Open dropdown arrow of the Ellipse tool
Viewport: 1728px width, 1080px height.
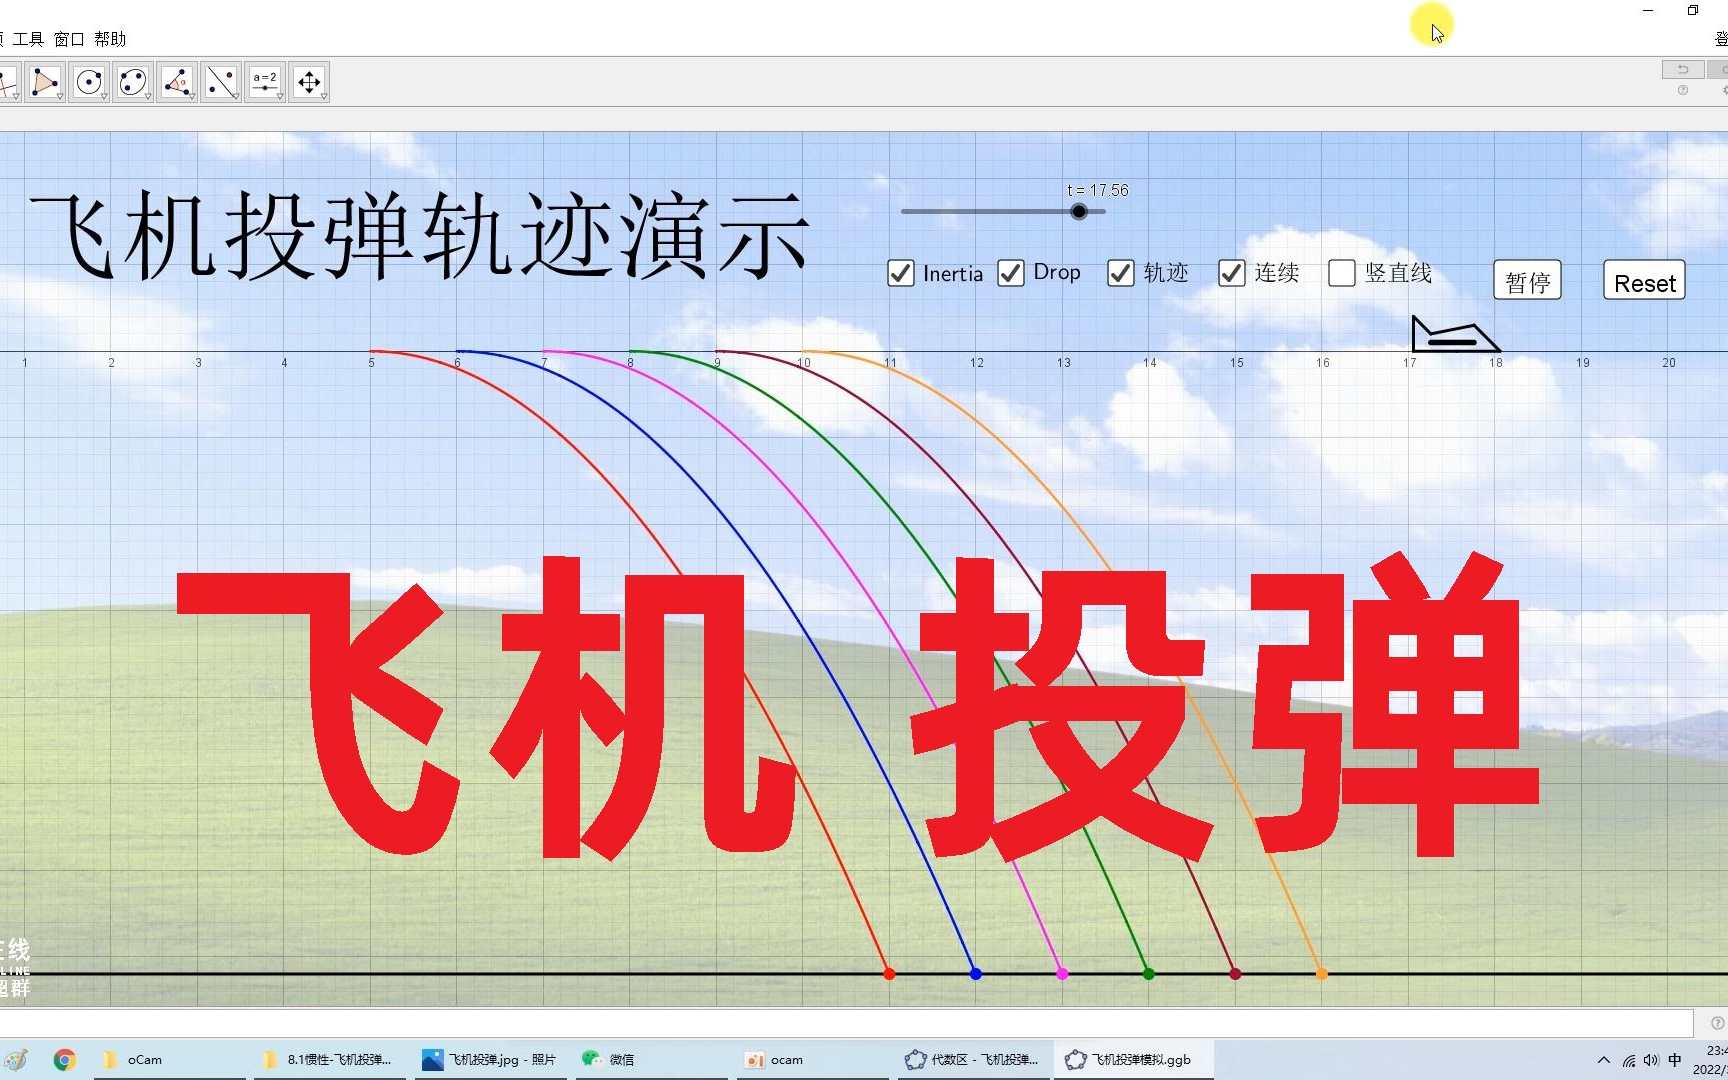(148, 97)
